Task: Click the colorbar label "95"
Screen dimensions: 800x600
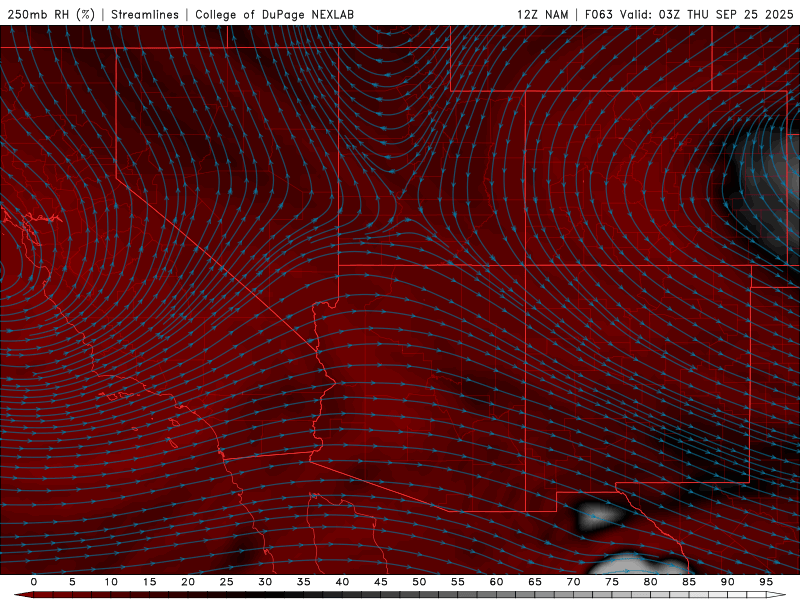Action: click(765, 582)
